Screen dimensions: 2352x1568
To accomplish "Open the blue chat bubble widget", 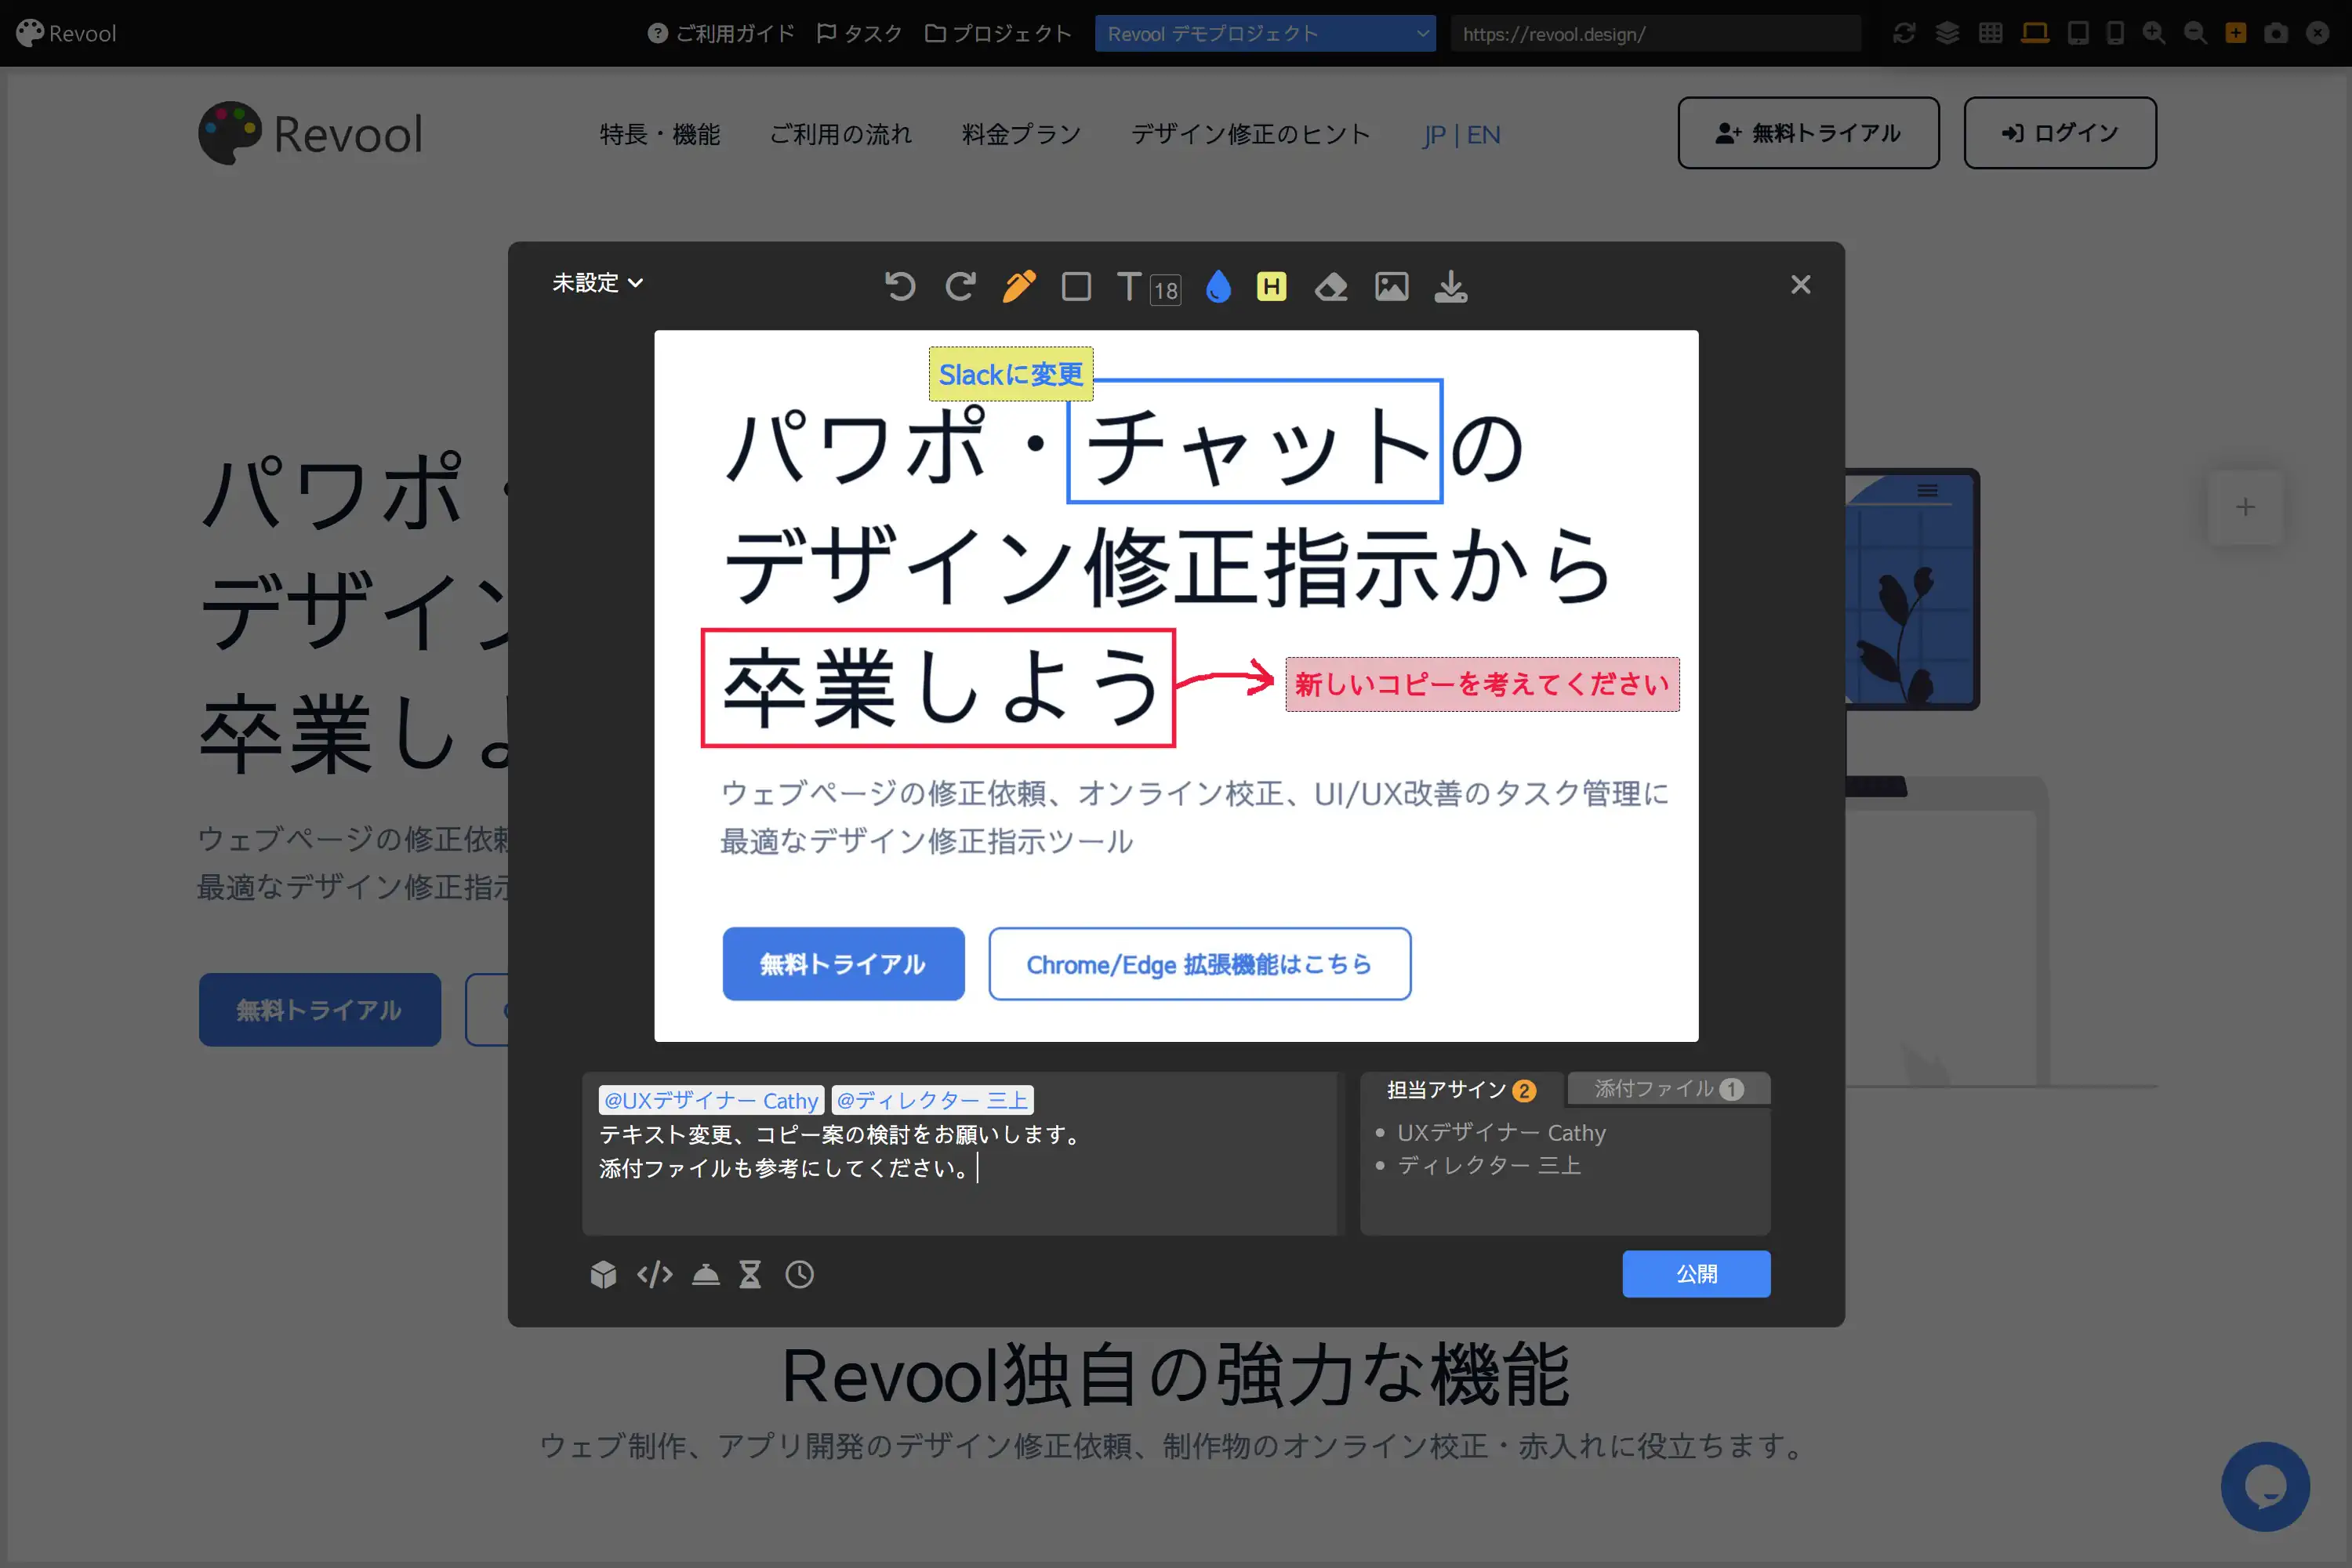I will tap(2265, 1486).
